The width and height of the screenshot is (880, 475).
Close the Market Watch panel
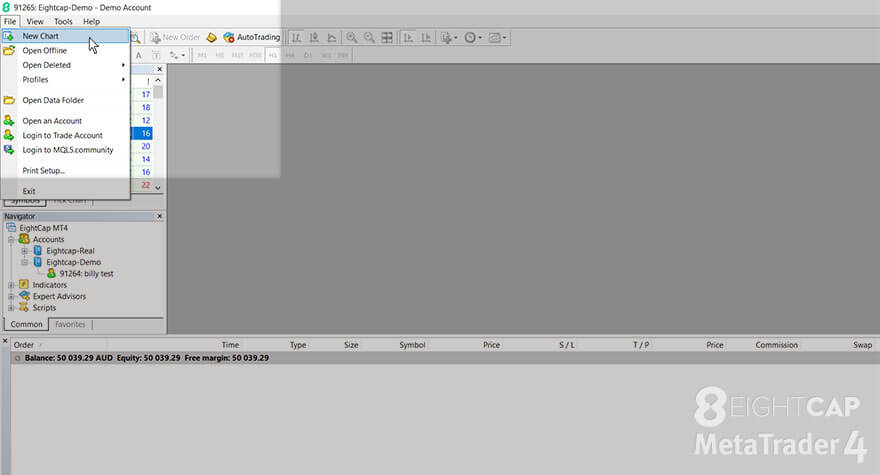coord(159,69)
